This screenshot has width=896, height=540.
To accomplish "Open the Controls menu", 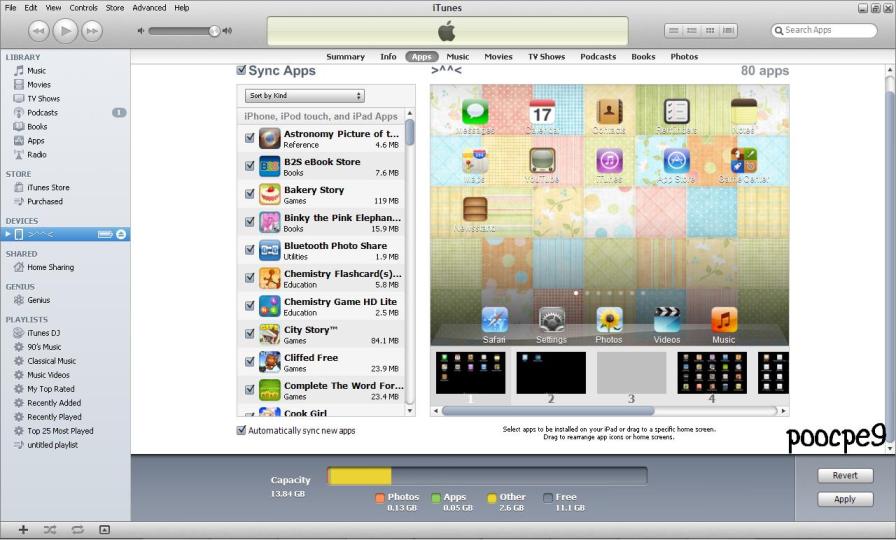I will (x=83, y=7).
